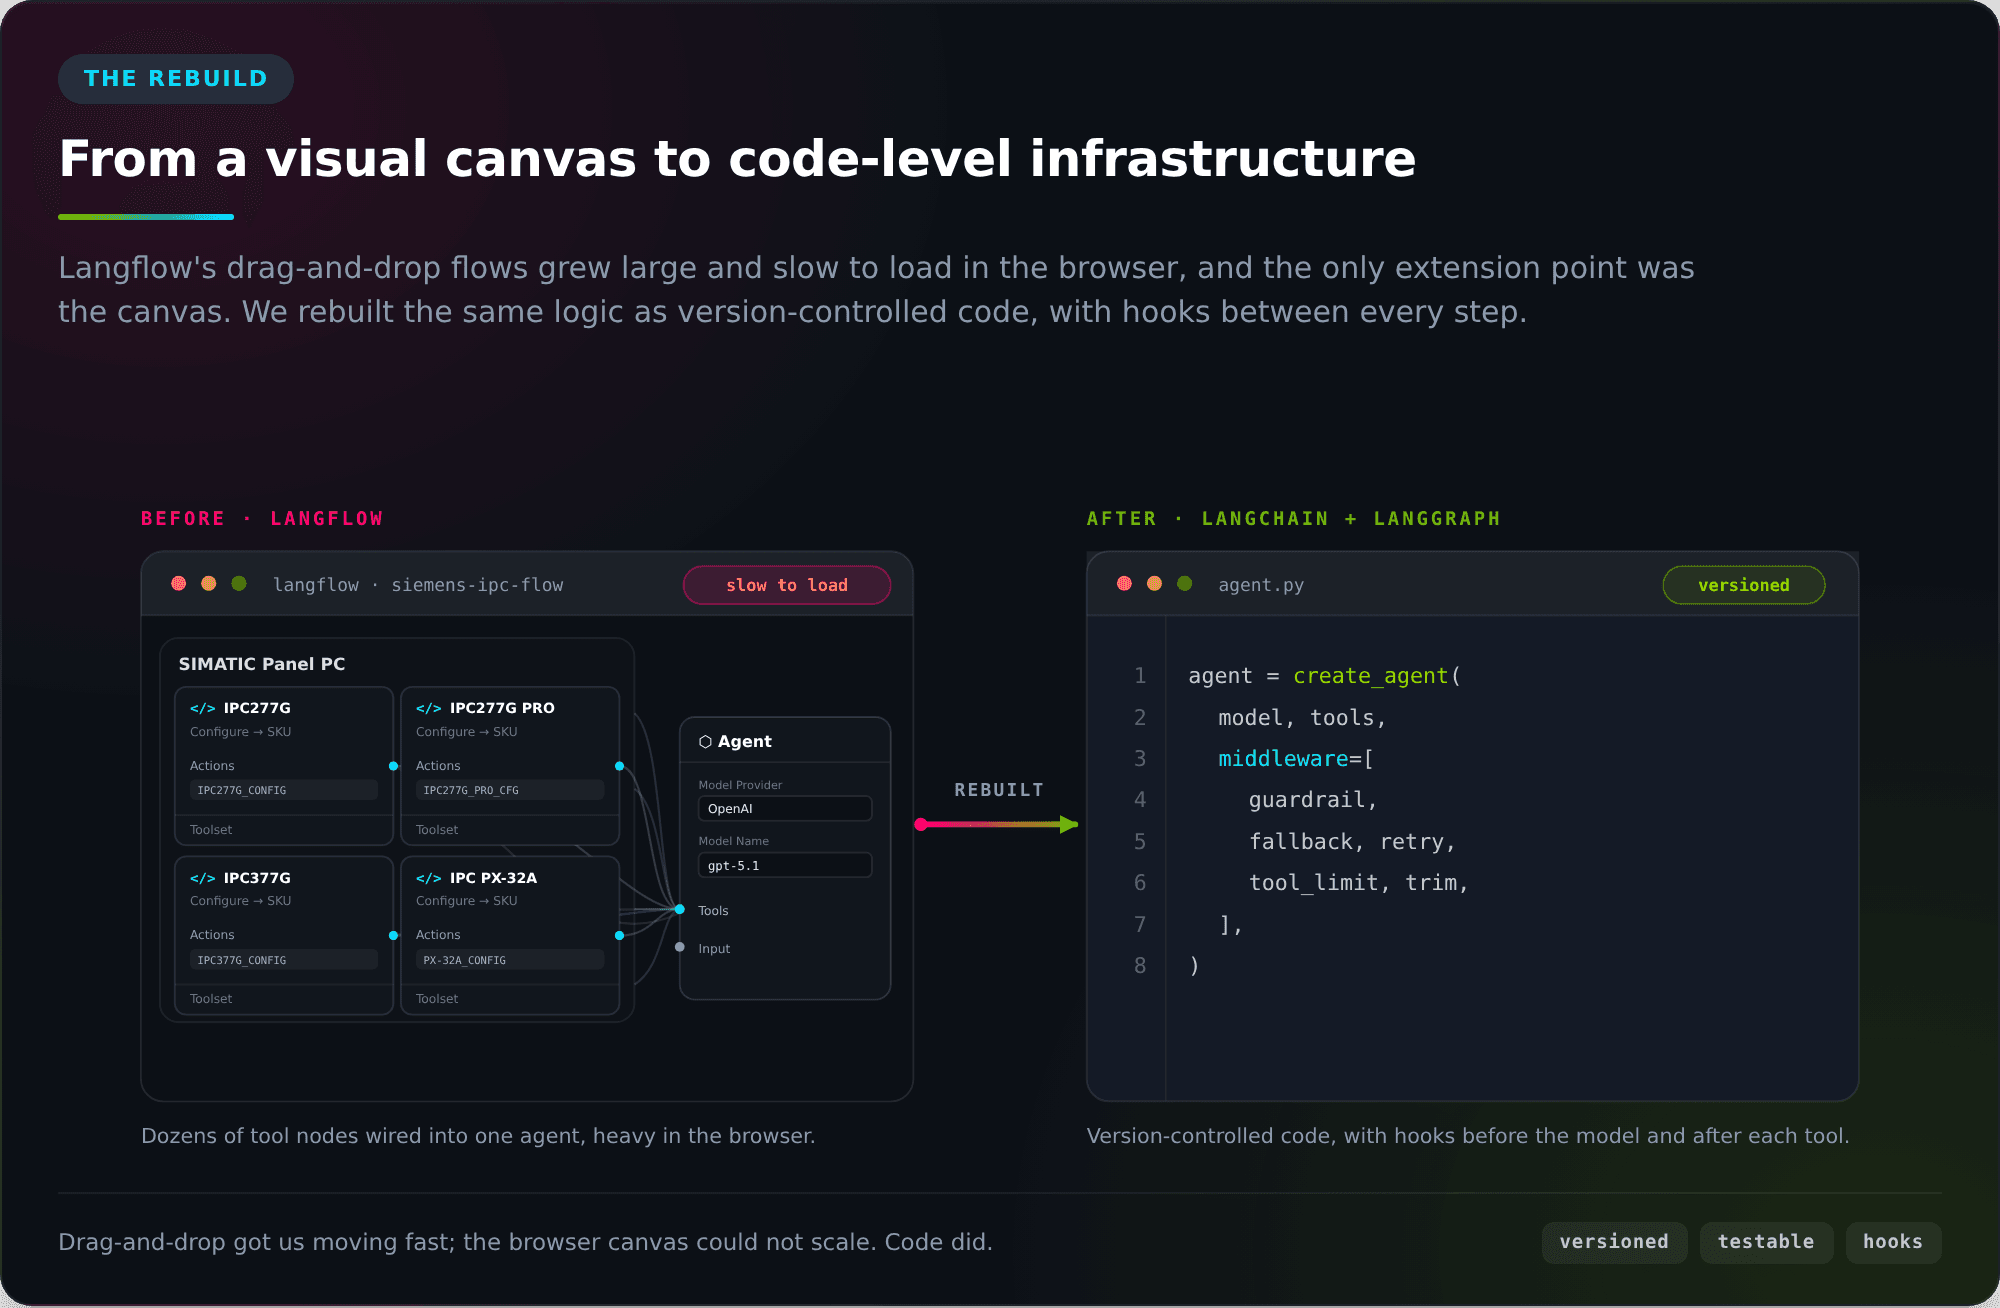
Task: Select the IPC PX-32A Actions output port
Action: (x=619, y=936)
